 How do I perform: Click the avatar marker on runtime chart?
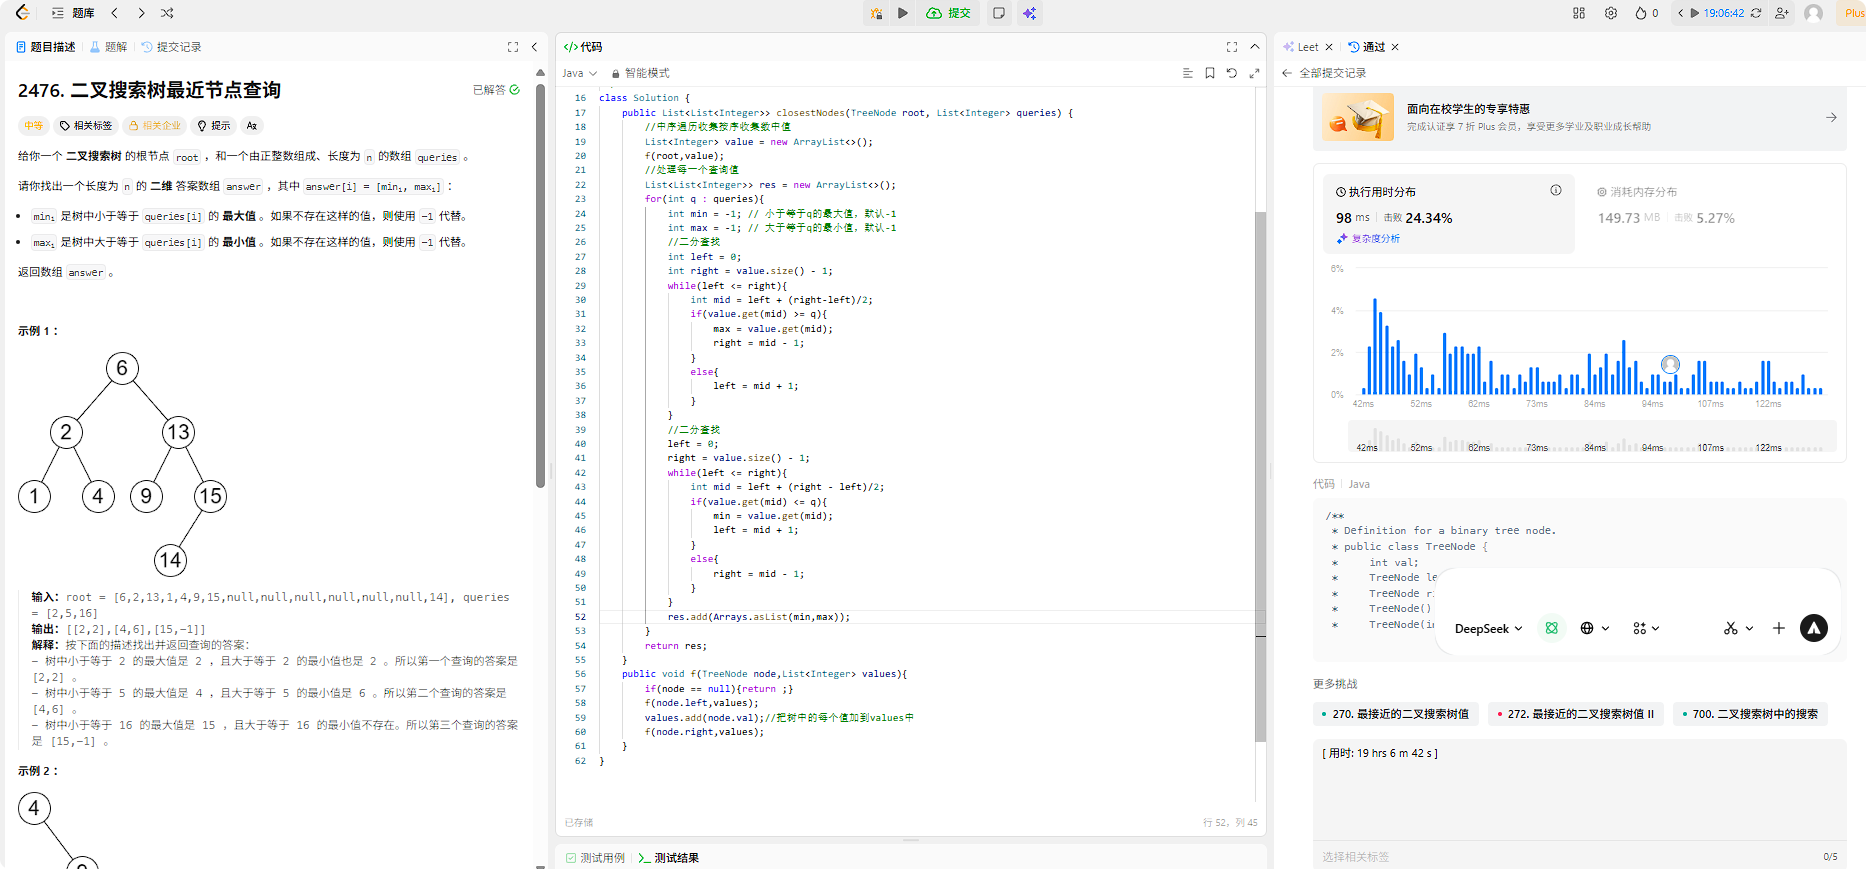click(1670, 365)
